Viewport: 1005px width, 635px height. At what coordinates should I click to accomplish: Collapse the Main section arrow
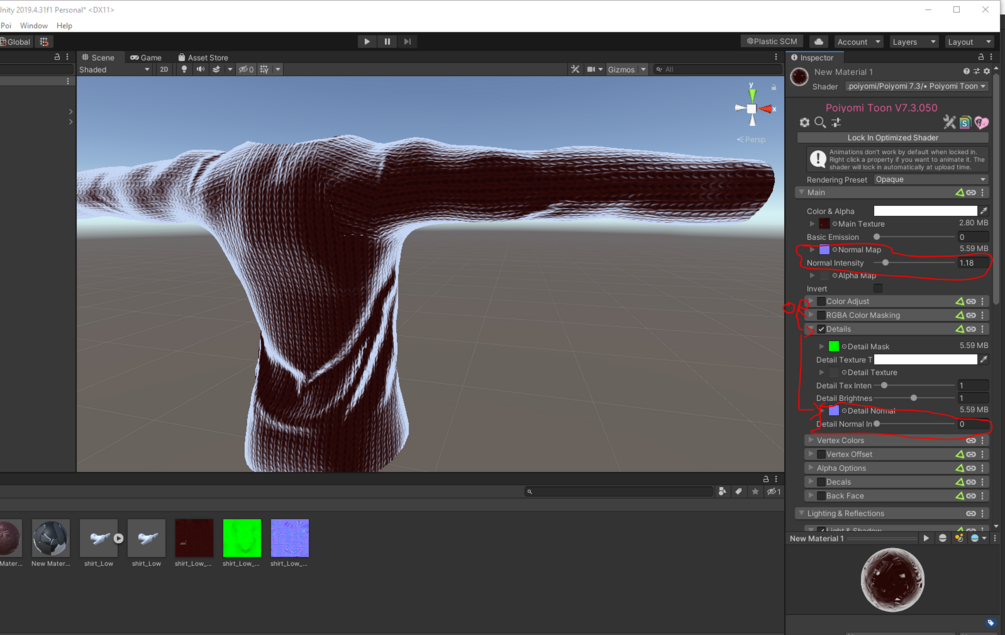[x=801, y=192]
